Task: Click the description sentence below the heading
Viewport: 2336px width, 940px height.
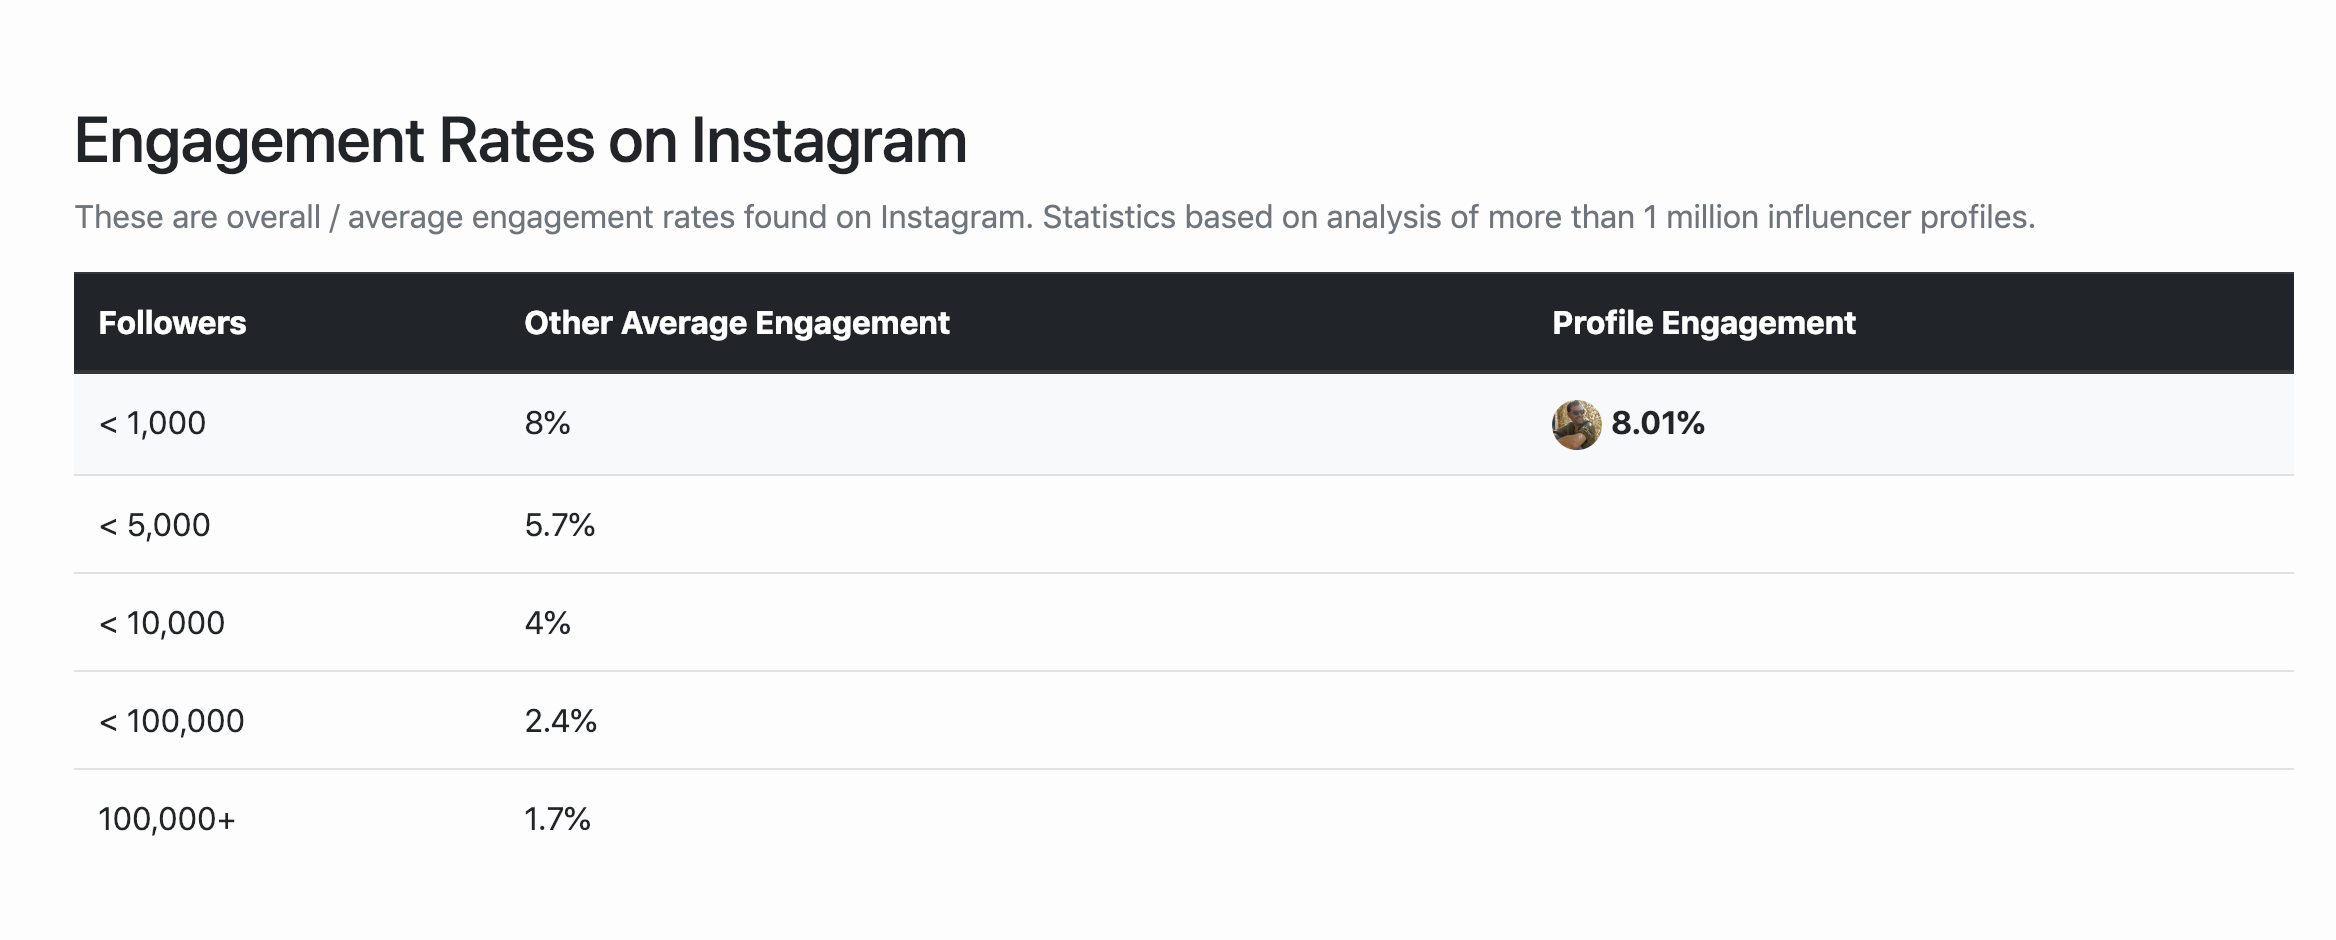Action: point(1054,217)
